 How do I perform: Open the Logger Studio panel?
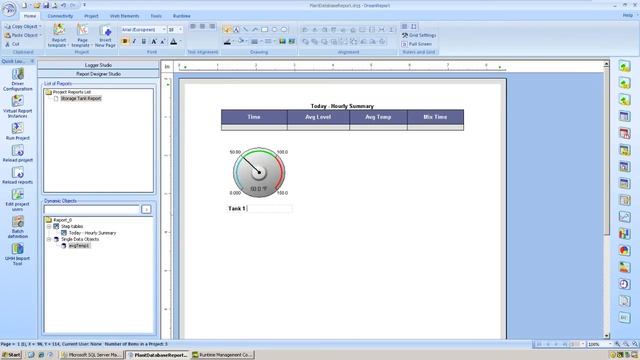[x=98, y=65]
